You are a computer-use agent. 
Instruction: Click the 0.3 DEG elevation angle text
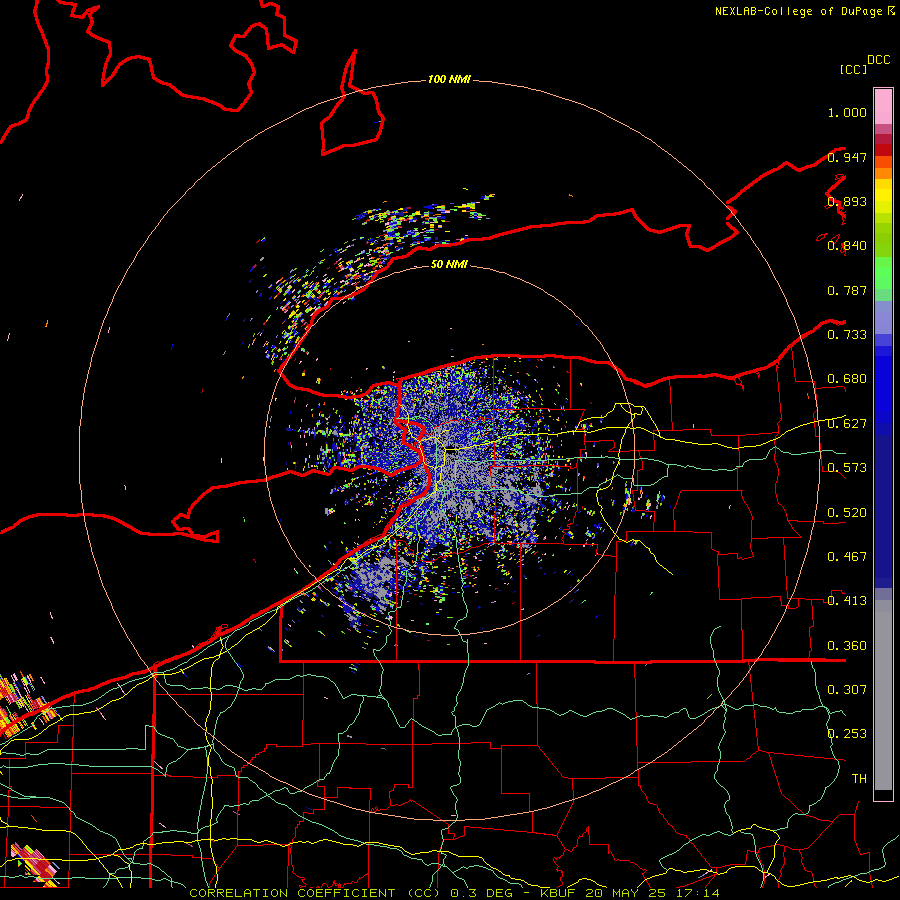481,893
